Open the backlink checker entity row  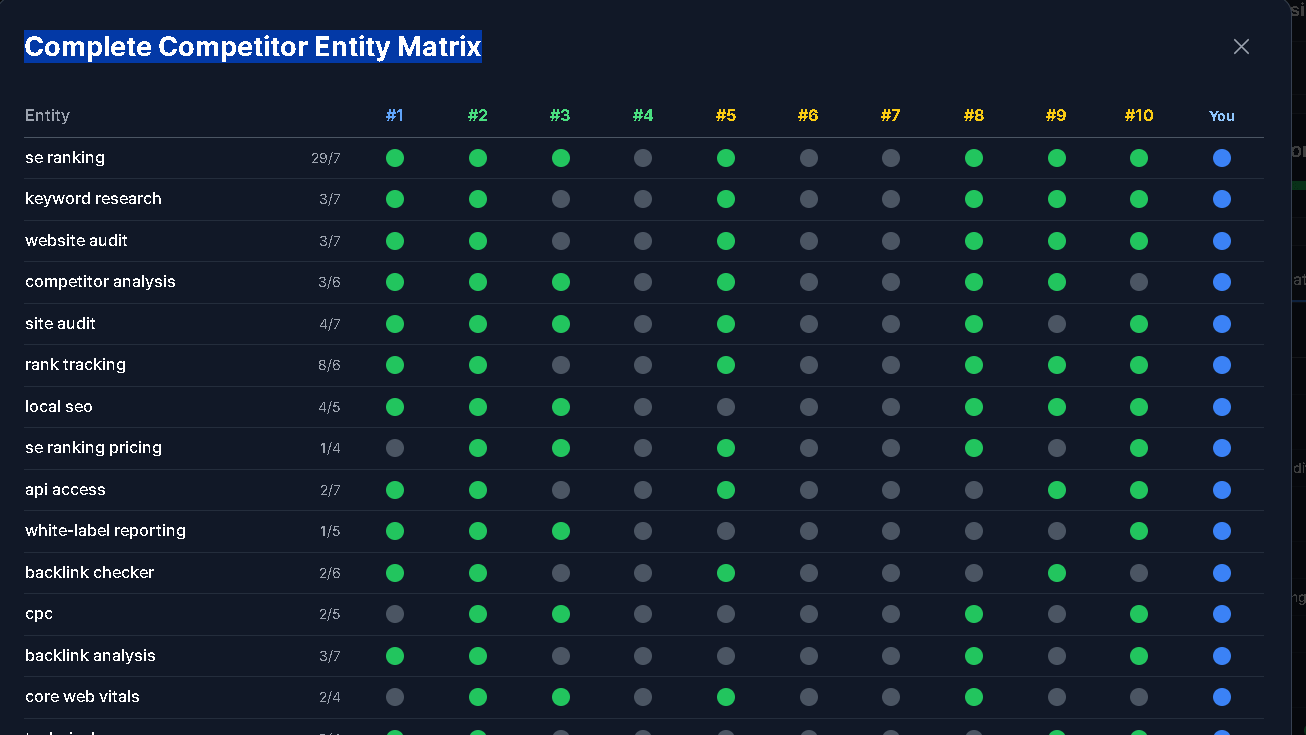point(89,573)
